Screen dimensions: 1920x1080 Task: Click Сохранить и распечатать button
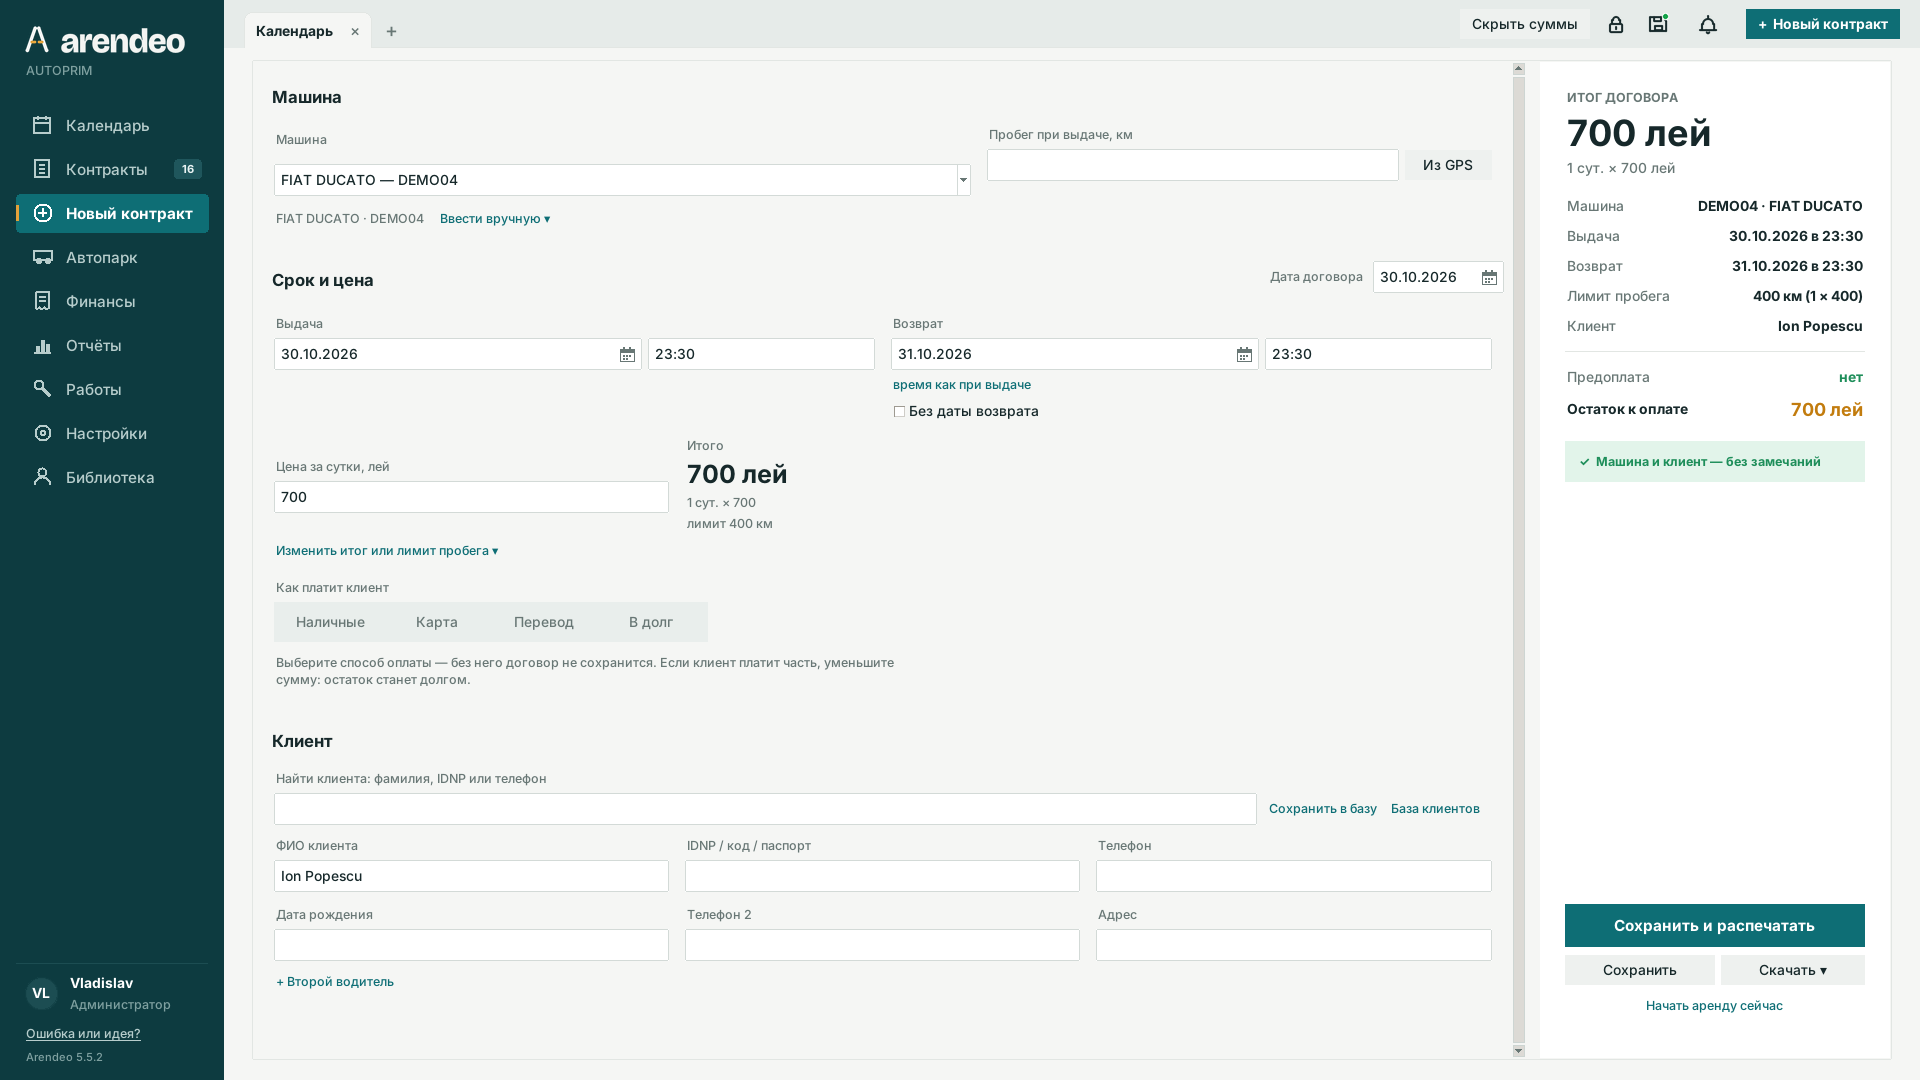1714,926
